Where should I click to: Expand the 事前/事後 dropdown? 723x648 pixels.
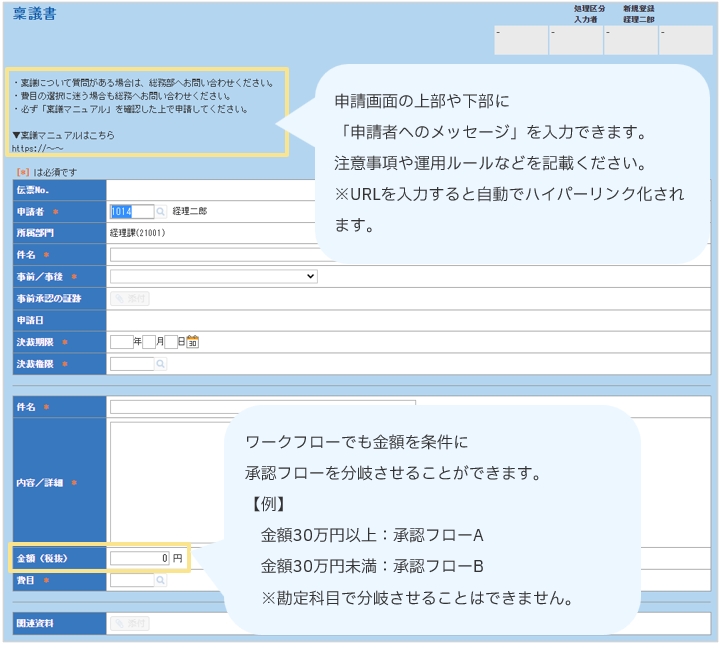click(x=213, y=276)
